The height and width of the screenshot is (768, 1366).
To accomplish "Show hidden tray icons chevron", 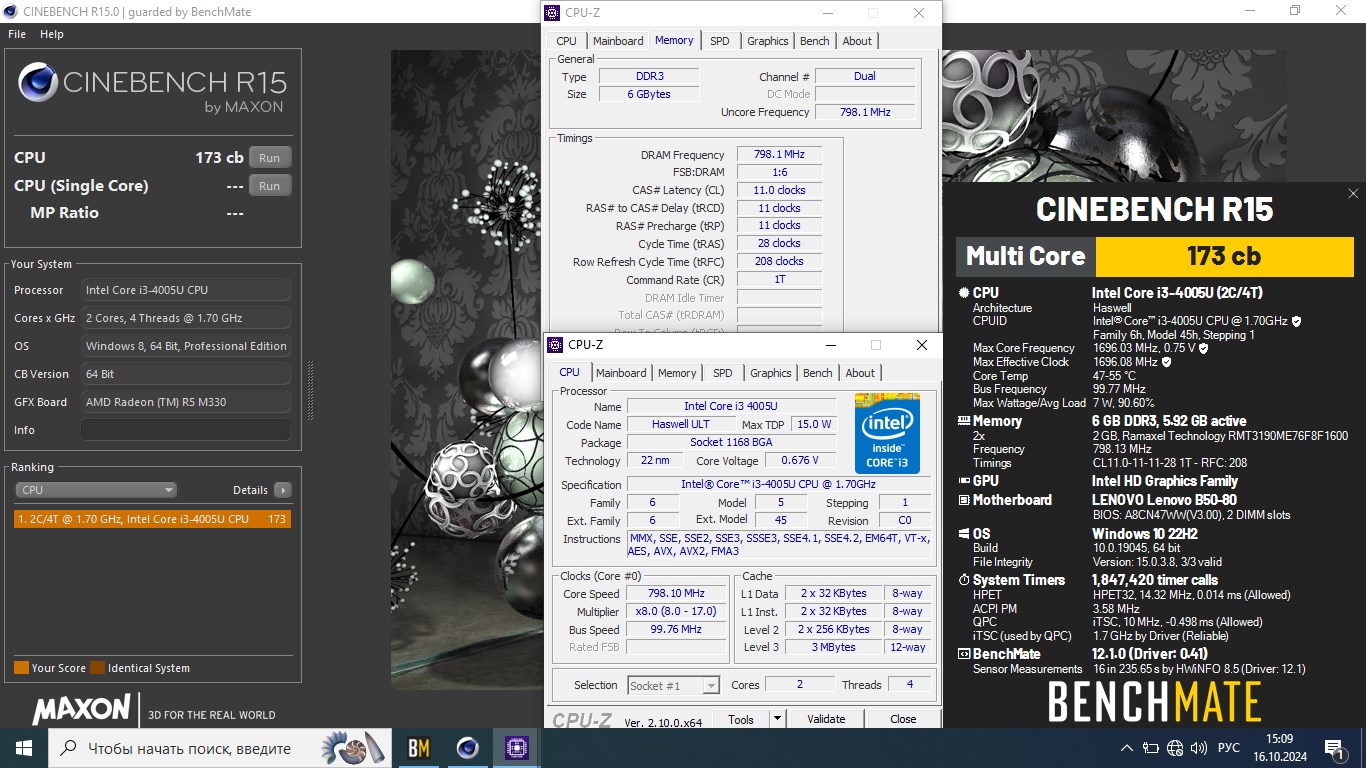I will [1127, 748].
